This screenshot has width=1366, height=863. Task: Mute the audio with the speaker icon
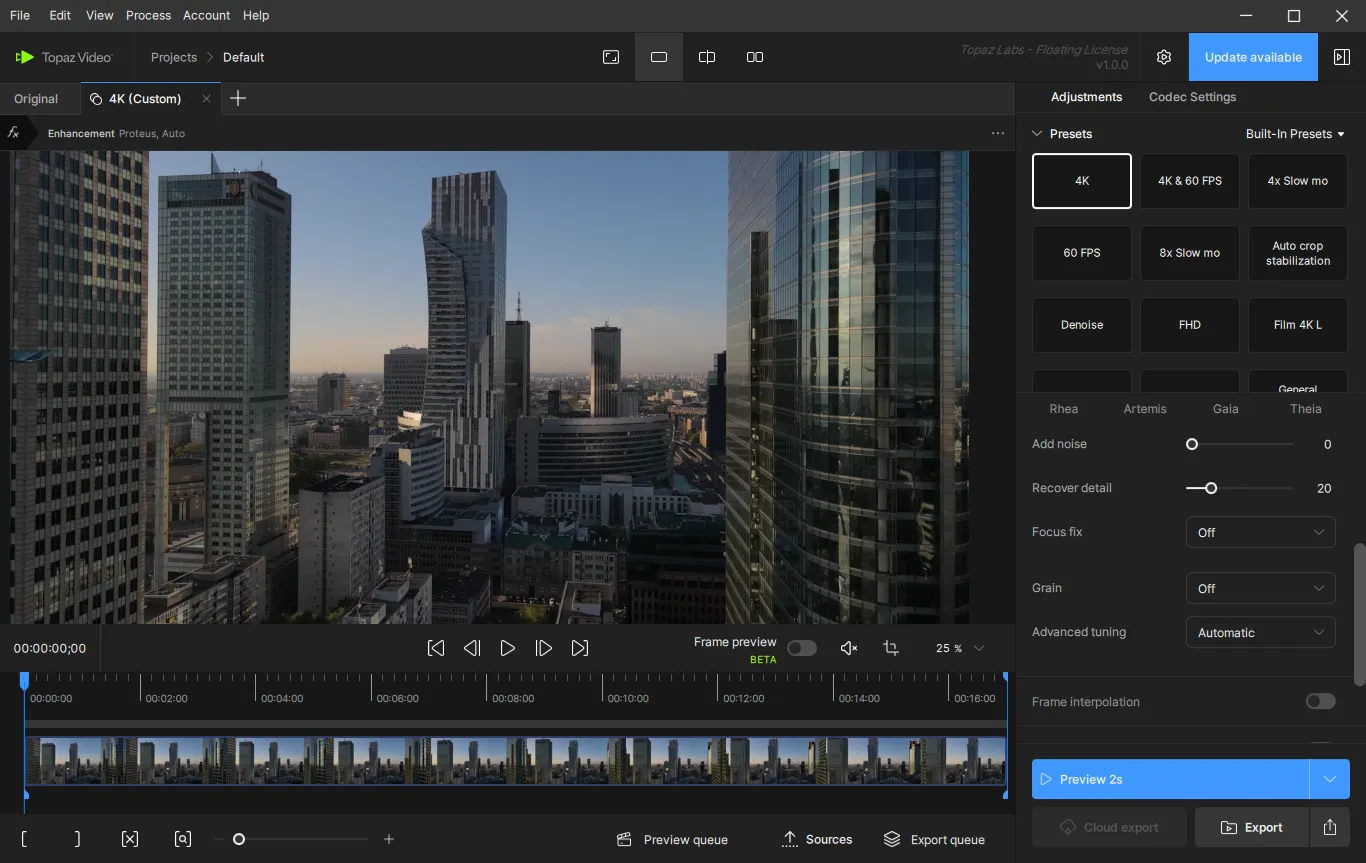coord(849,648)
